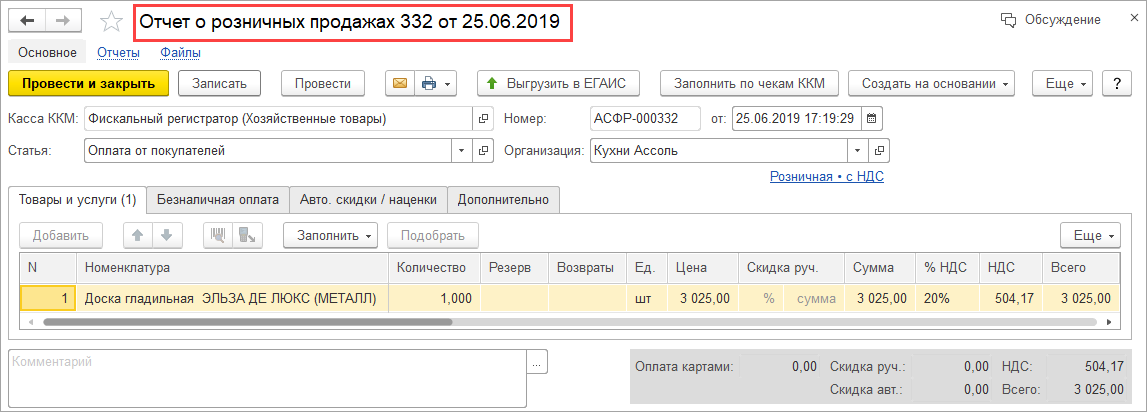
Task: Switch to Авто. скидки / наценки tab
Action: [x=368, y=199]
